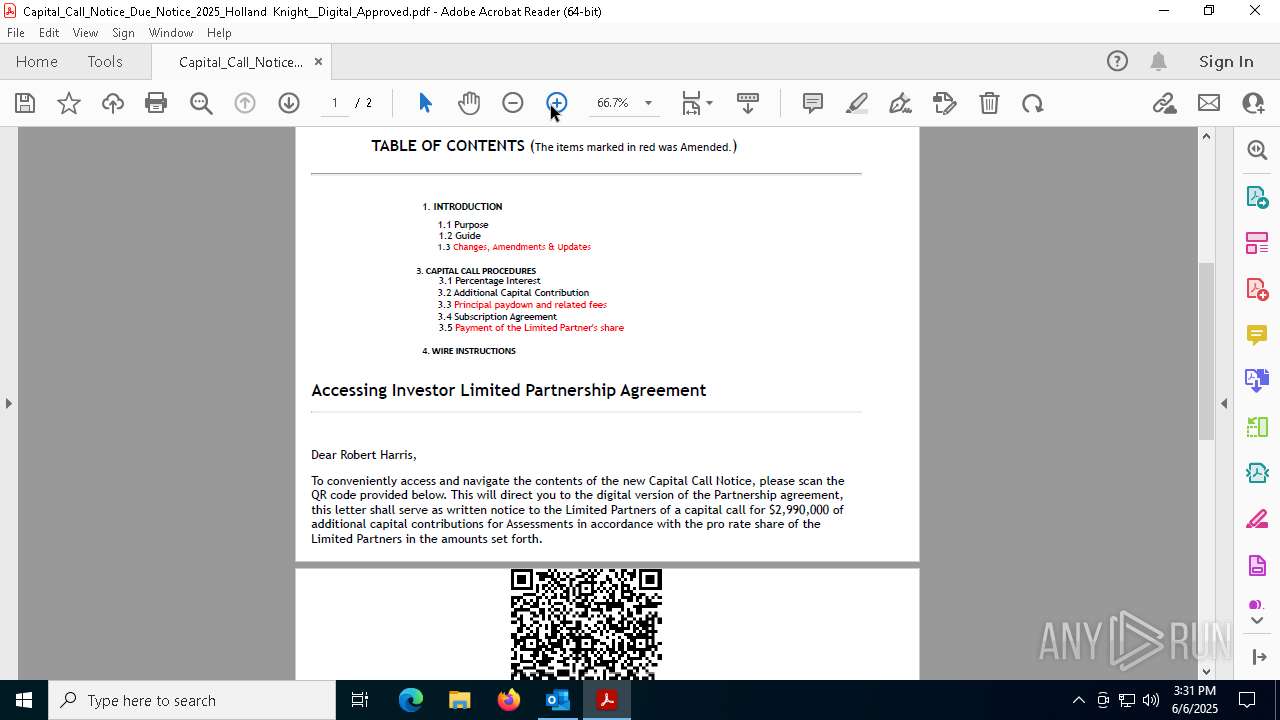Open the pink page layout tool in right pane
1280x720 pixels.
point(1257,243)
